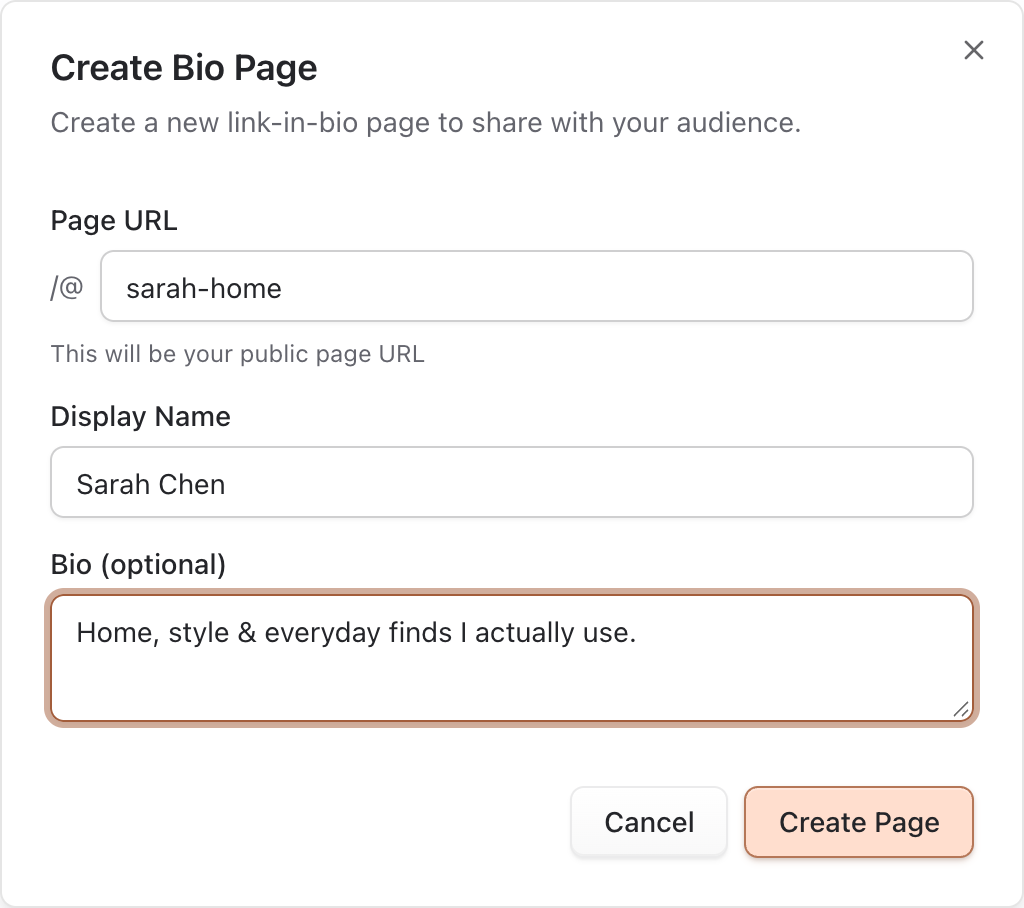The width and height of the screenshot is (1024, 908).
Task: Click the bio textarea resize handle
Action: (961, 709)
